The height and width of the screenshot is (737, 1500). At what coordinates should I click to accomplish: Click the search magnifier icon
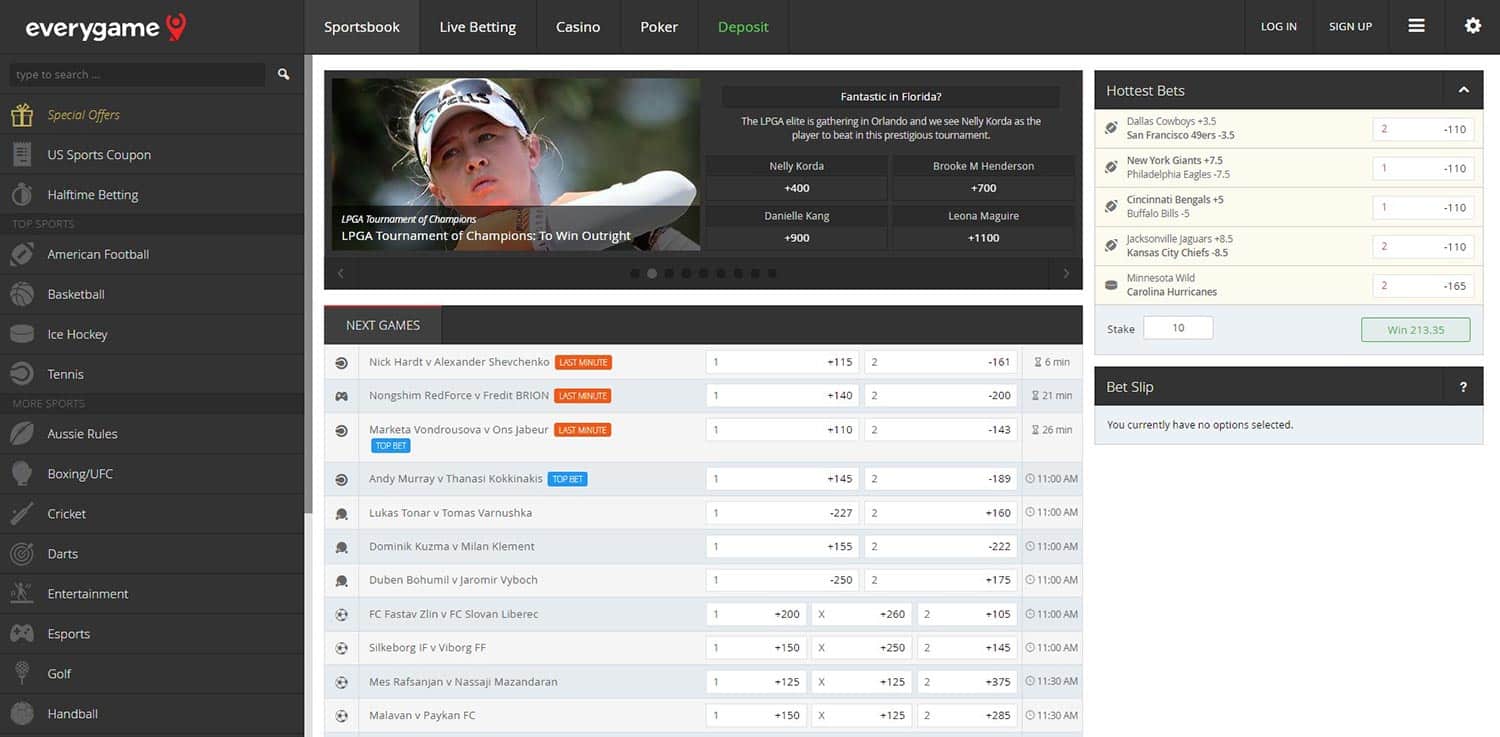(284, 74)
